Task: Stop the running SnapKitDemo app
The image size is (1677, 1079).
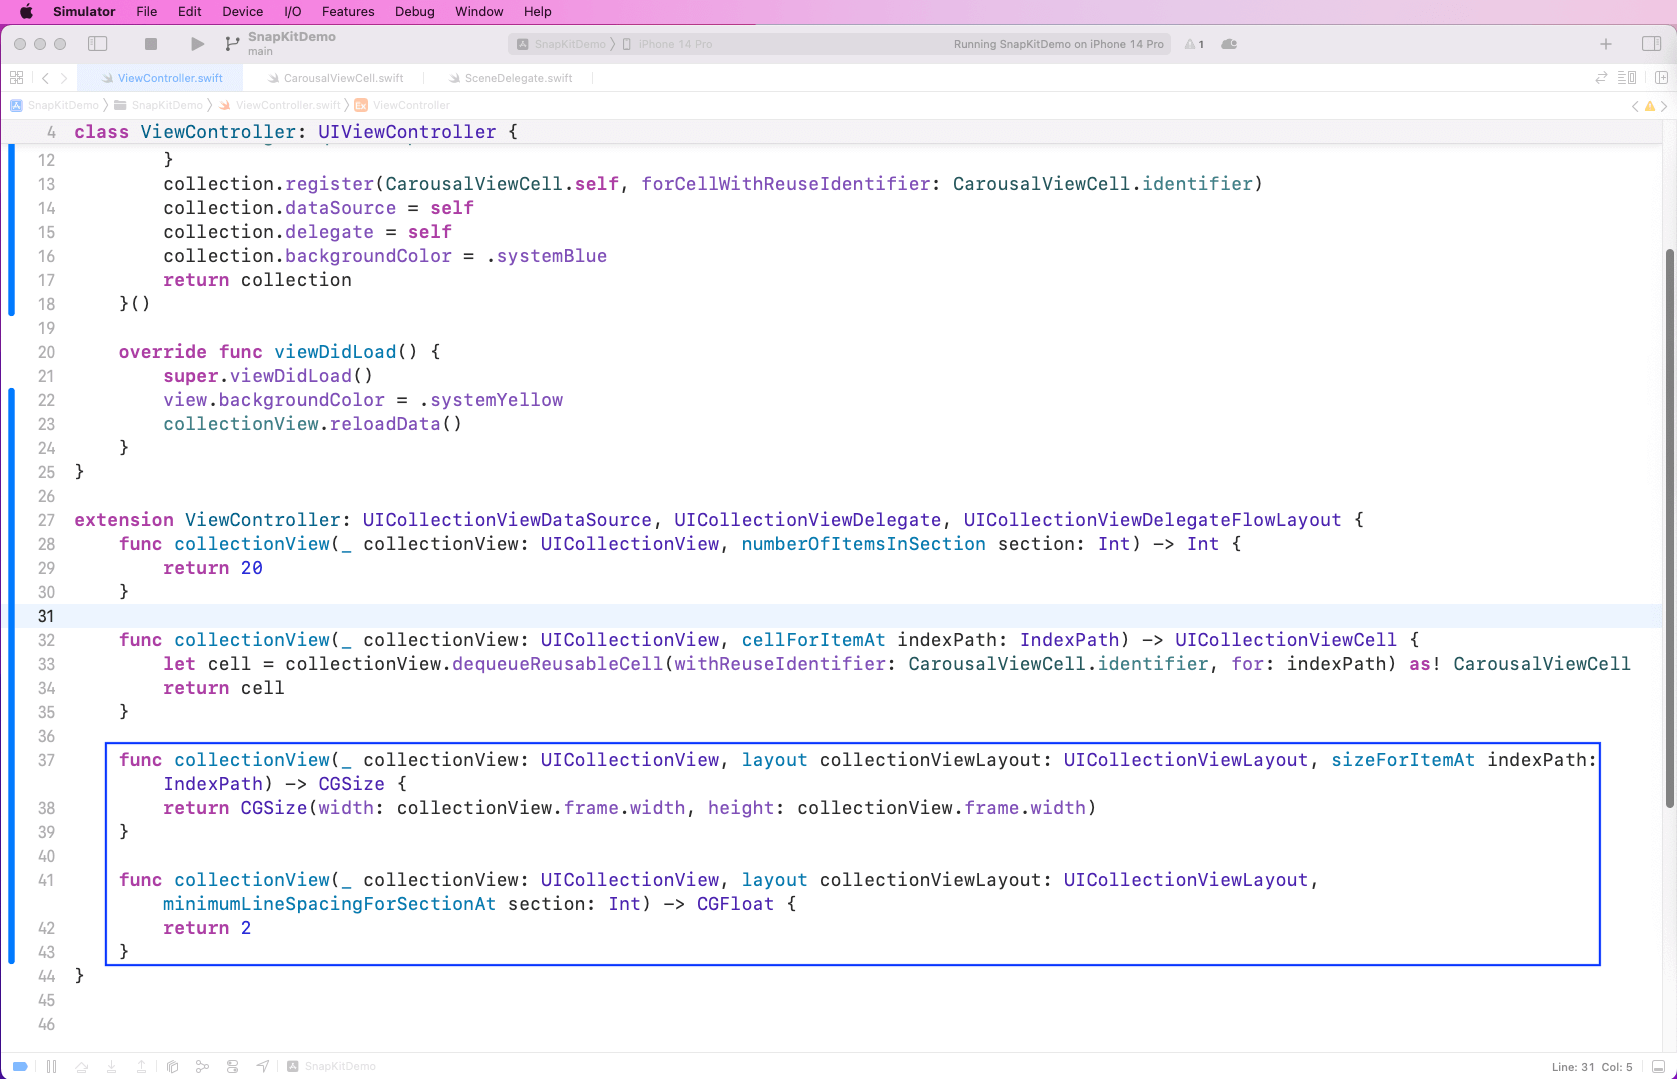Action: click(151, 44)
